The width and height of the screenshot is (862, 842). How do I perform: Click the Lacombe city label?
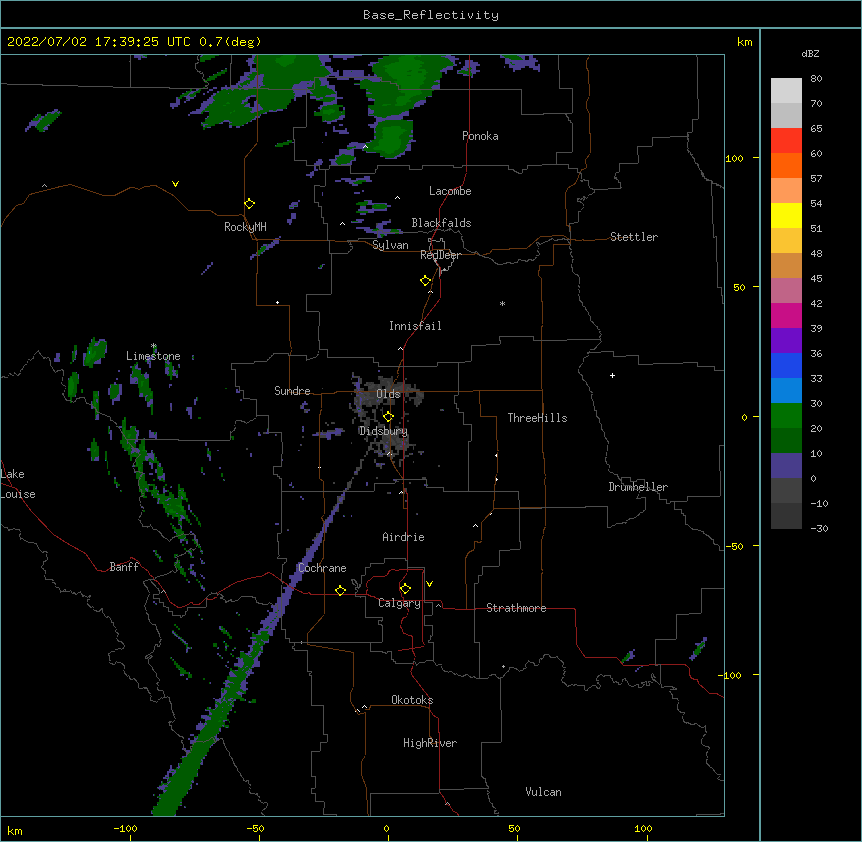pos(450,191)
